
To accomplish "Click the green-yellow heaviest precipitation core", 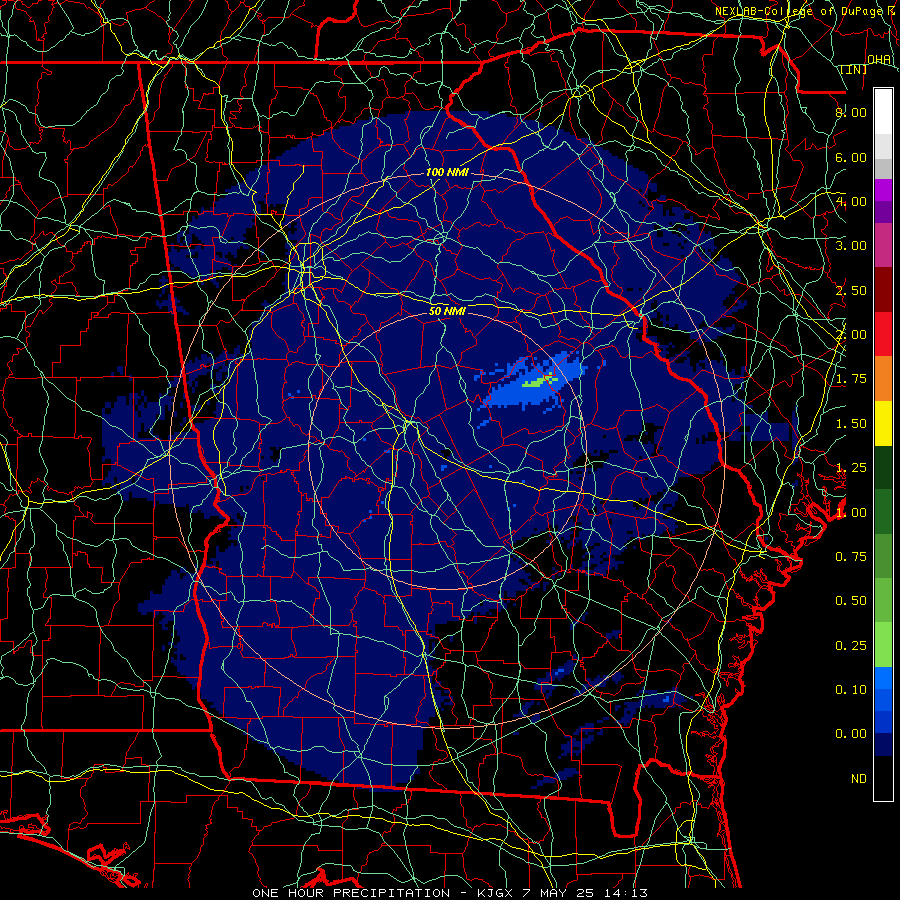I will point(540,381).
